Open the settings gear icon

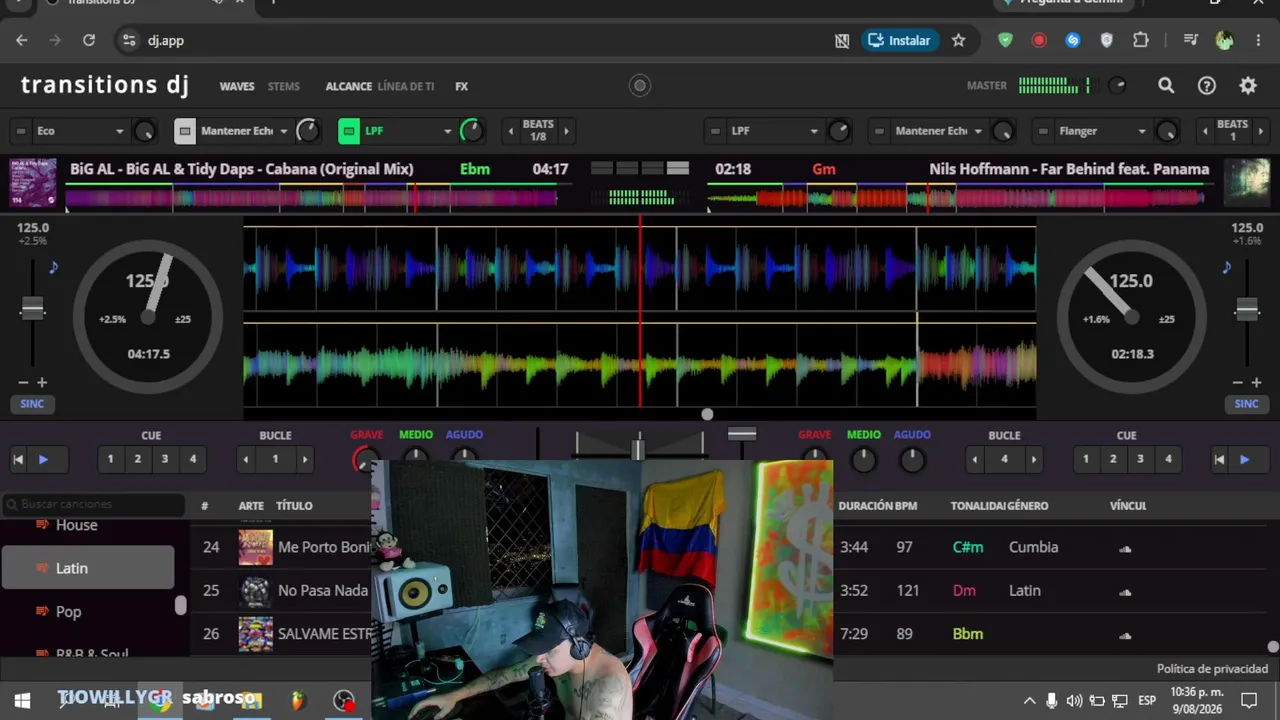1248,86
